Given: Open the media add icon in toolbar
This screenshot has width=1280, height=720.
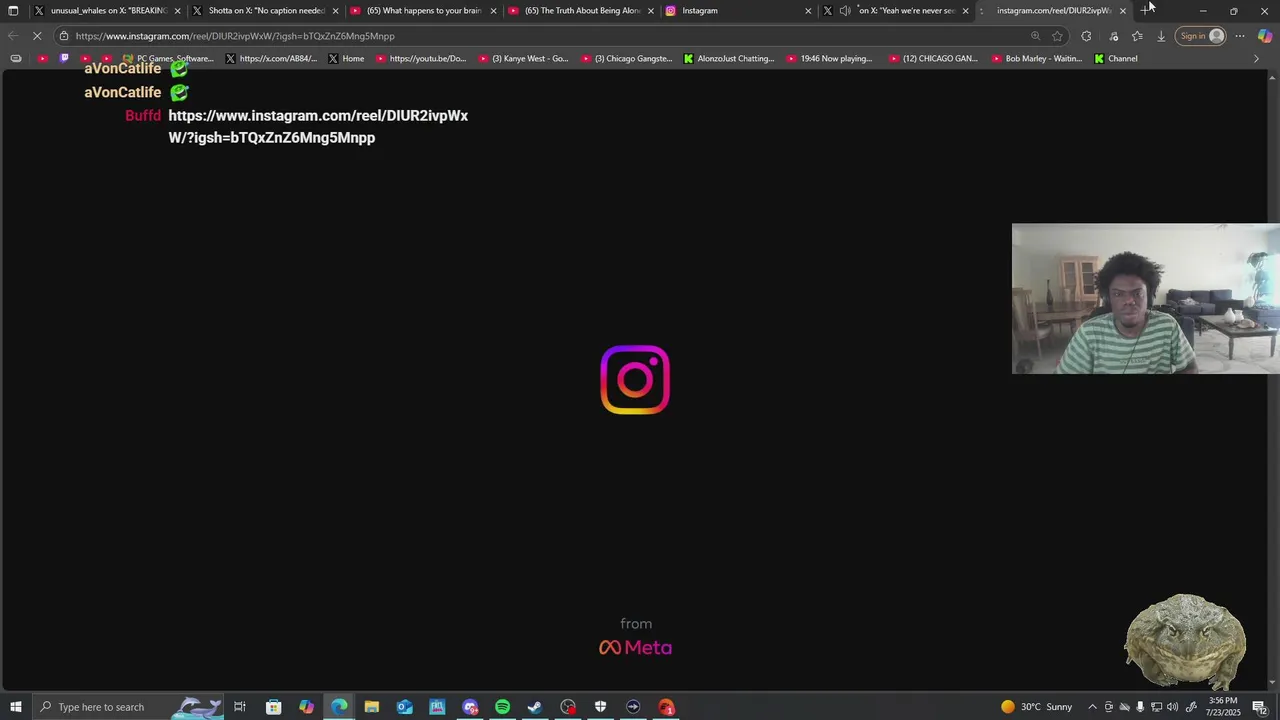Looking at the screenshot, I should point(1113,36).
